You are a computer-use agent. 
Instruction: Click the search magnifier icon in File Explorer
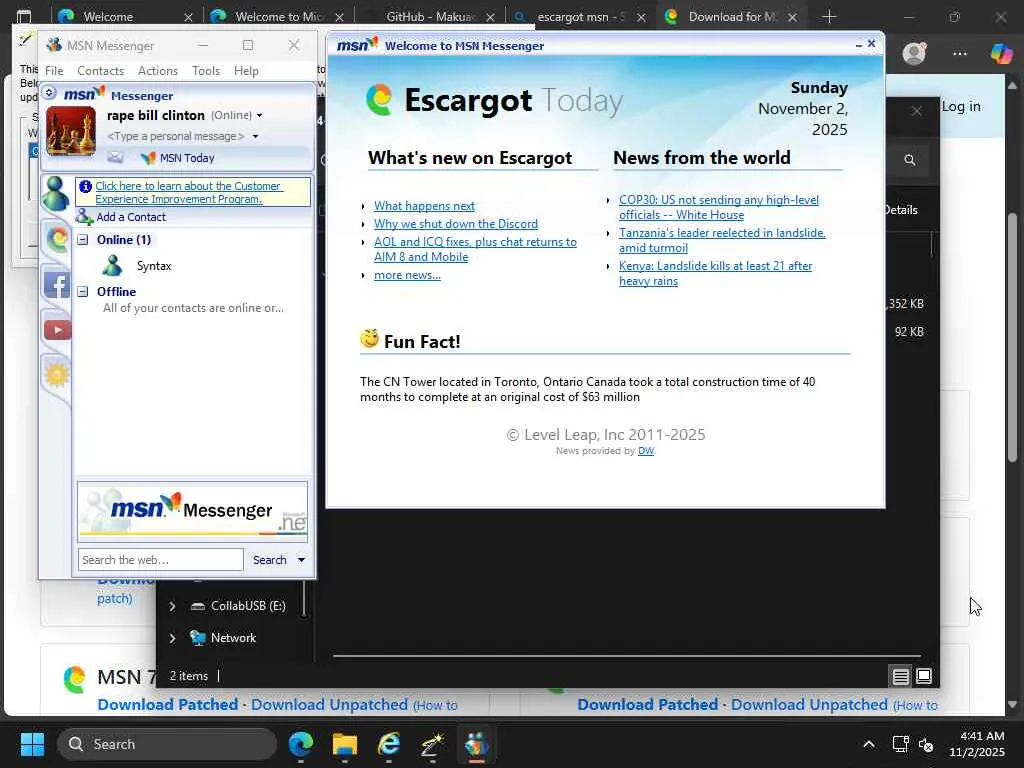(x=909, y=160)
